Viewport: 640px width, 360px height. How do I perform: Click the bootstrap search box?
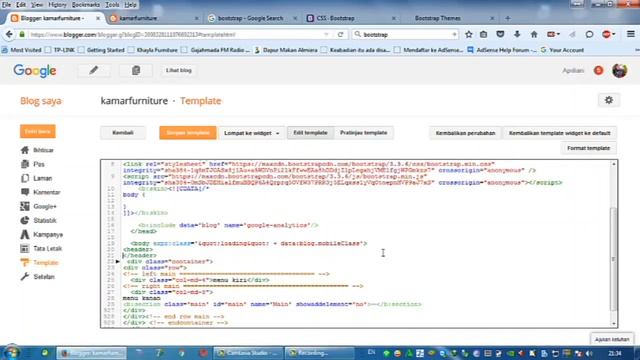[x=406, y=35]
